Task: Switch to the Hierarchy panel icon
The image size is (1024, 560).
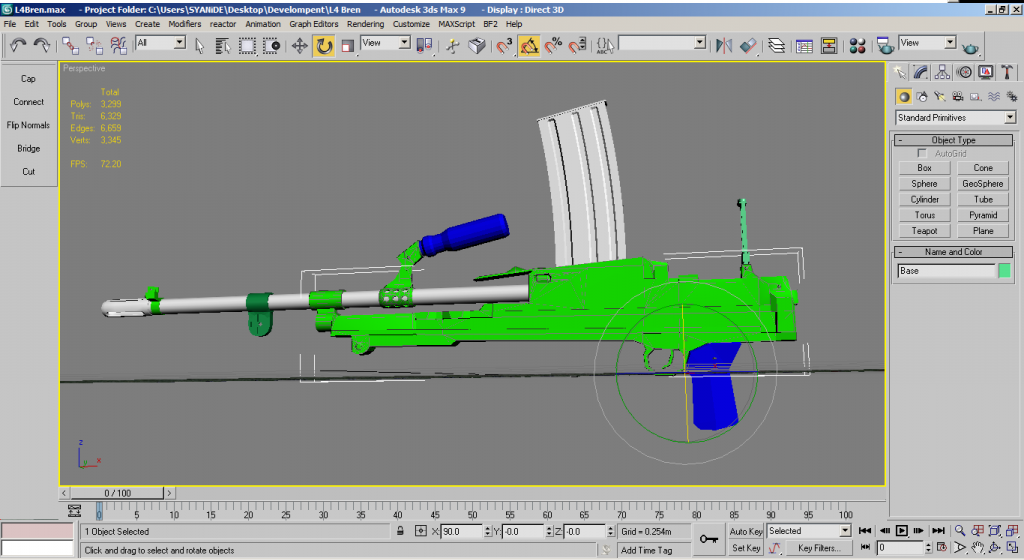Action: (942, 72)
